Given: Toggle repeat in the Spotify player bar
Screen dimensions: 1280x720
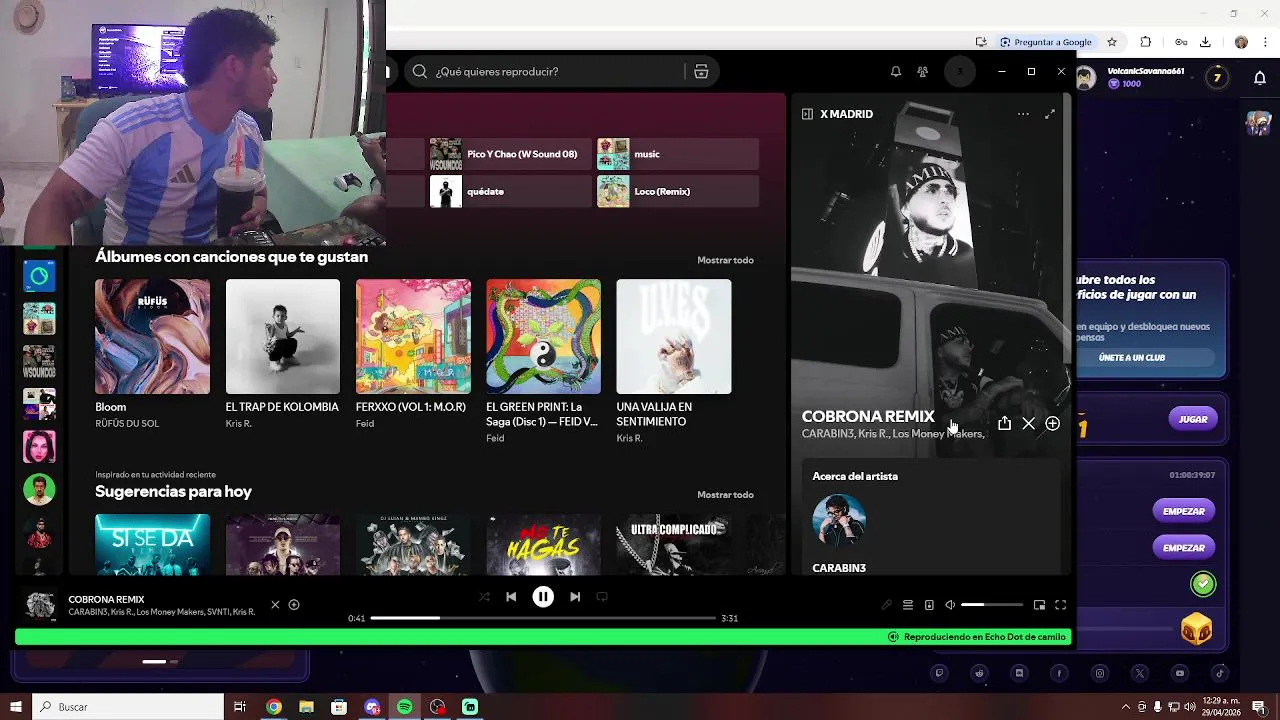Looking at the screenshot, I should click(x=602, y=597).
